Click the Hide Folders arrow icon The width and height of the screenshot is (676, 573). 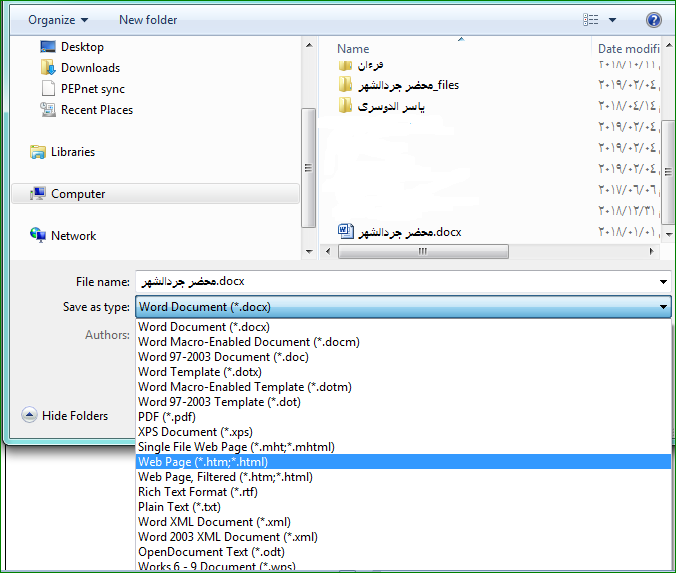(29, 415)
